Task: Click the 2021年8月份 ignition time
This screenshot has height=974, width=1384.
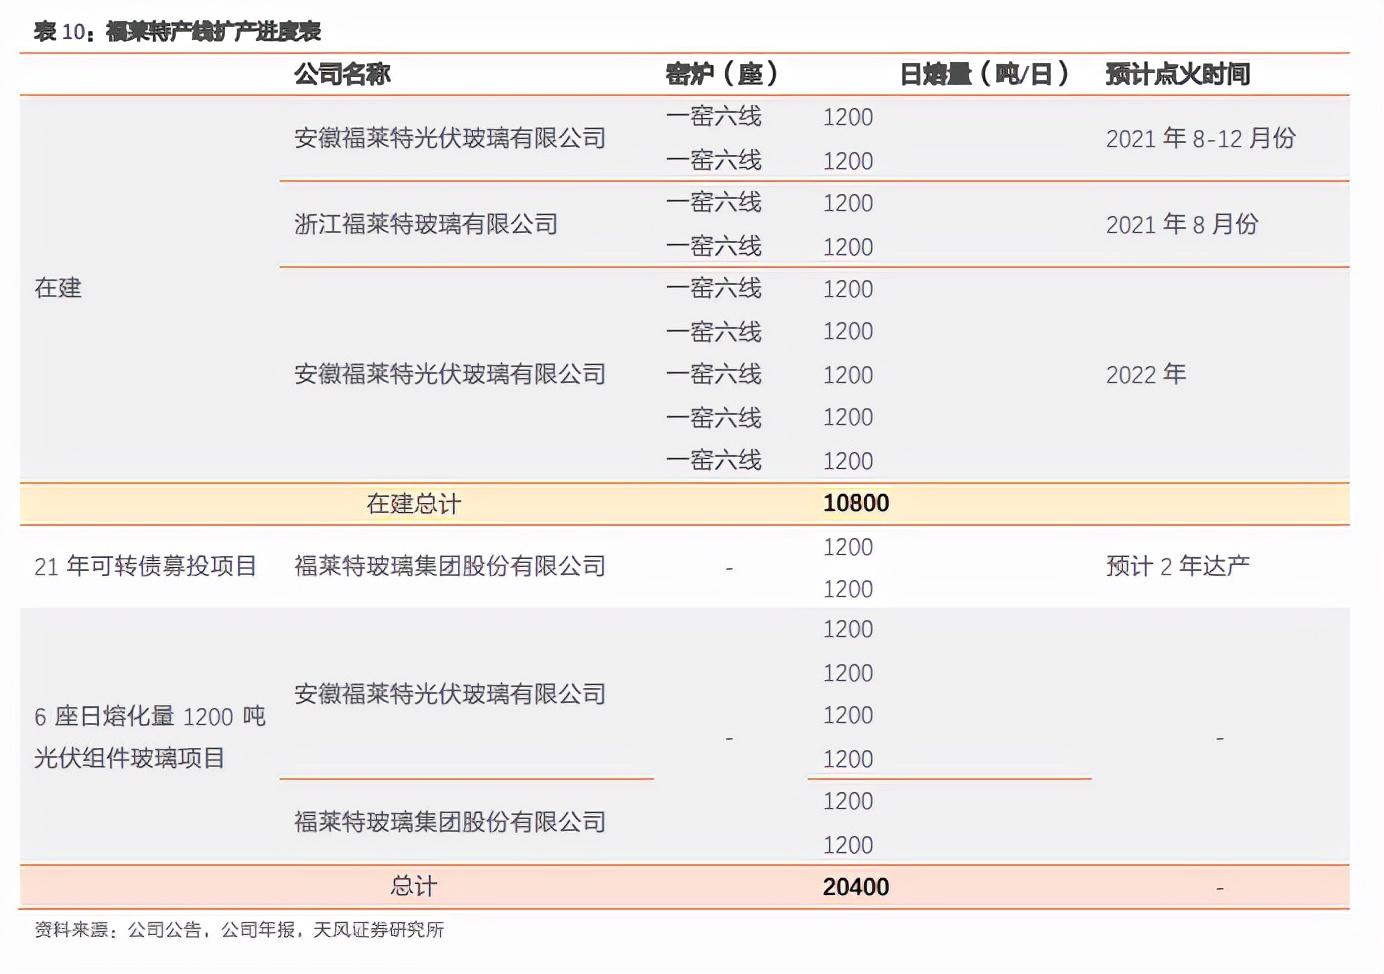Action: pos(1181,224)
